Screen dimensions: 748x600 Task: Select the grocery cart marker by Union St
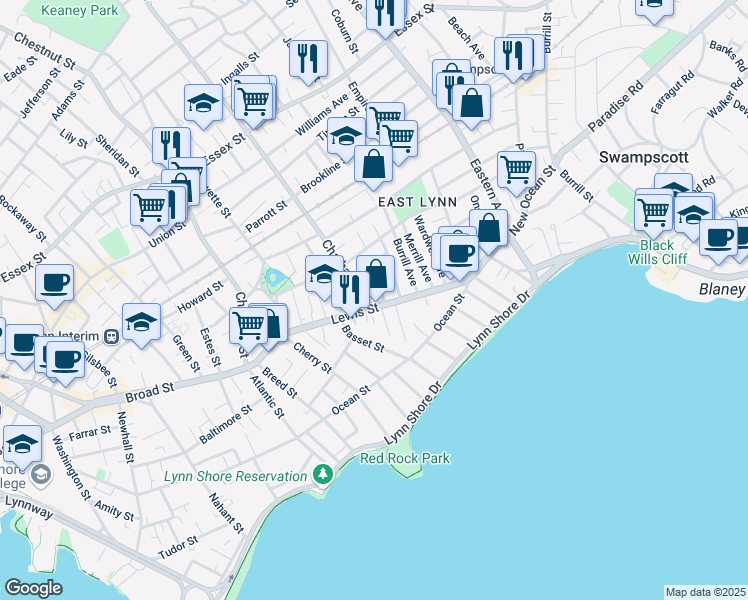(x=149, y=208)
